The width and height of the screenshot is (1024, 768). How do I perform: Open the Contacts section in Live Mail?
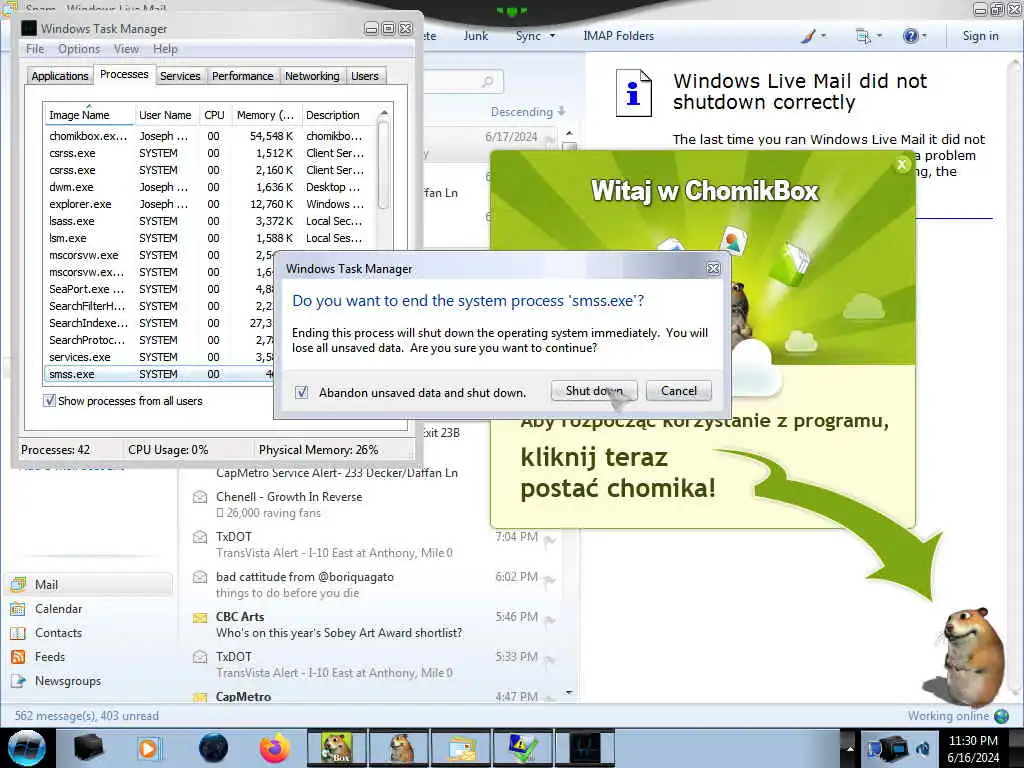click(90, 633)
